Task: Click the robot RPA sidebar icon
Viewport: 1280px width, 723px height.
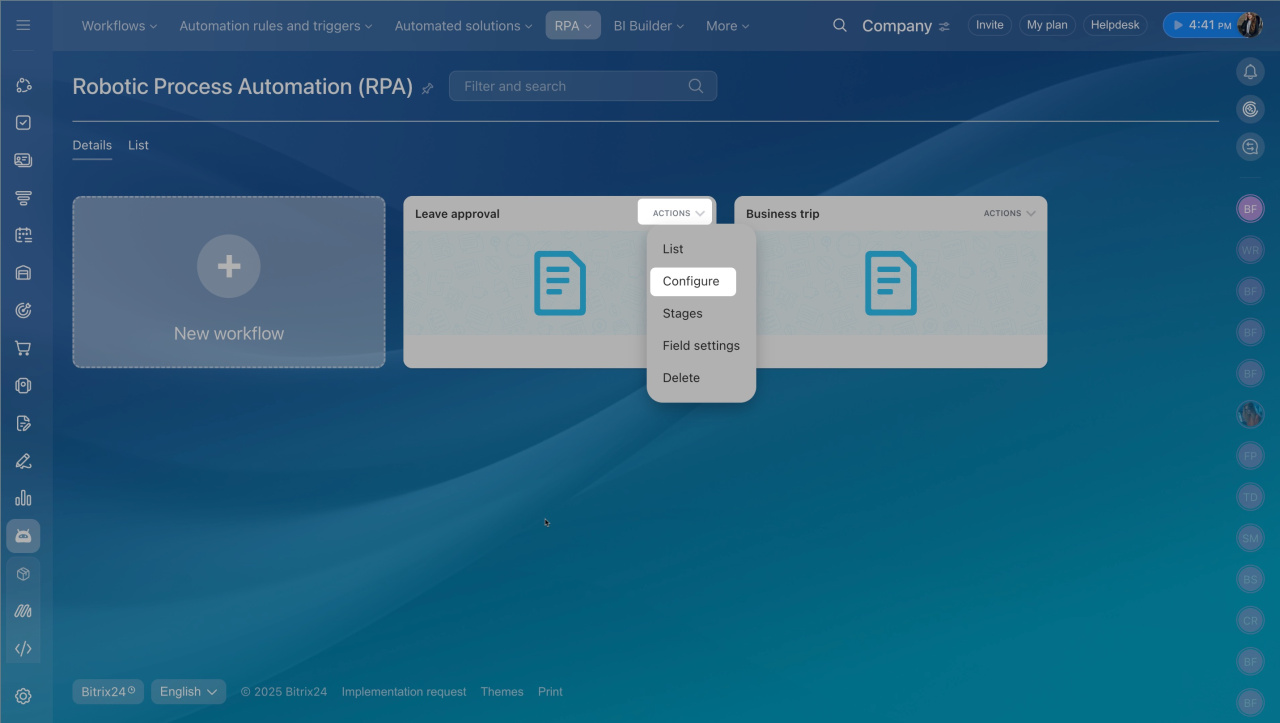Action: [x=23, y=536]
